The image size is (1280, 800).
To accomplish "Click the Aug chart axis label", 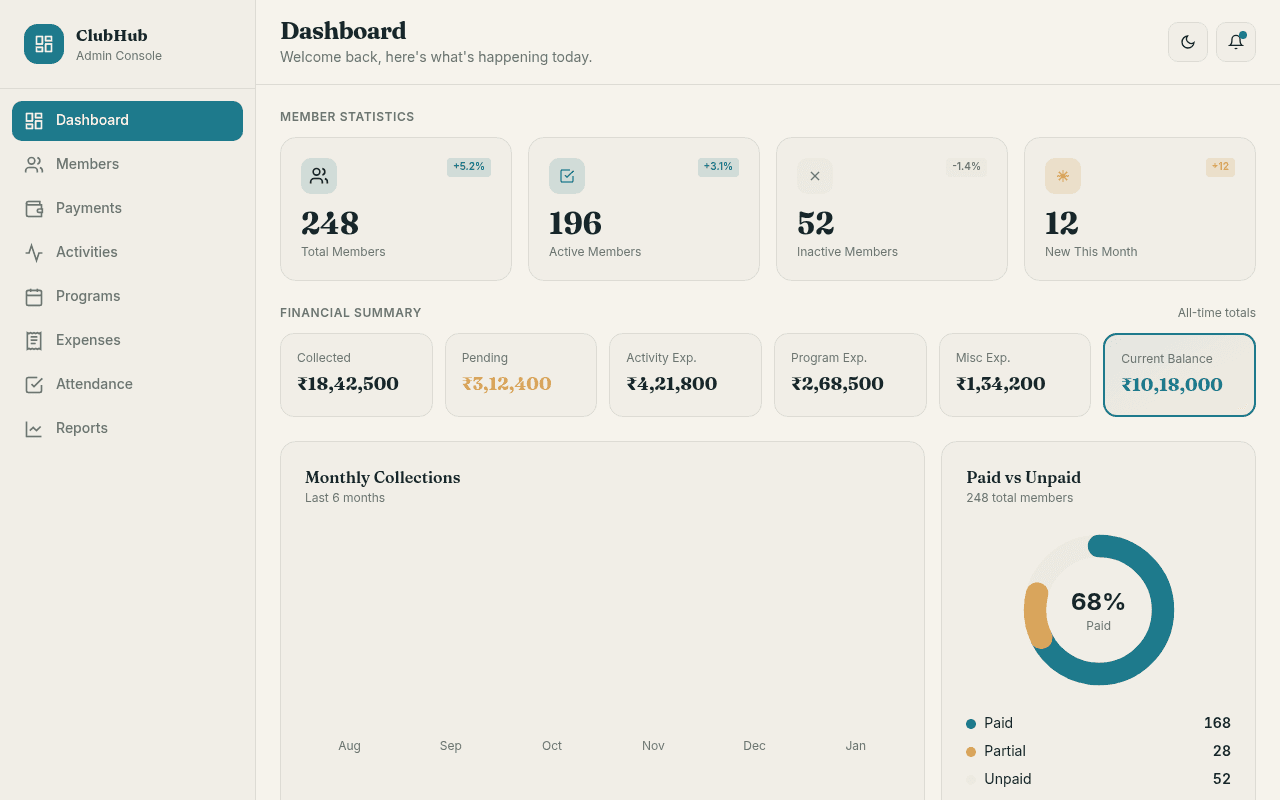I will pyautogui.click(x=349, y=746).
